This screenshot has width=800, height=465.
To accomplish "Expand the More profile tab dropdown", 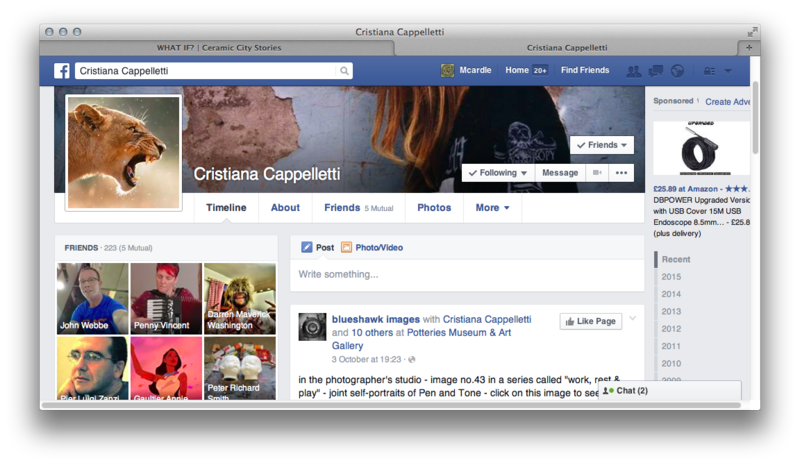I will 492,208.
